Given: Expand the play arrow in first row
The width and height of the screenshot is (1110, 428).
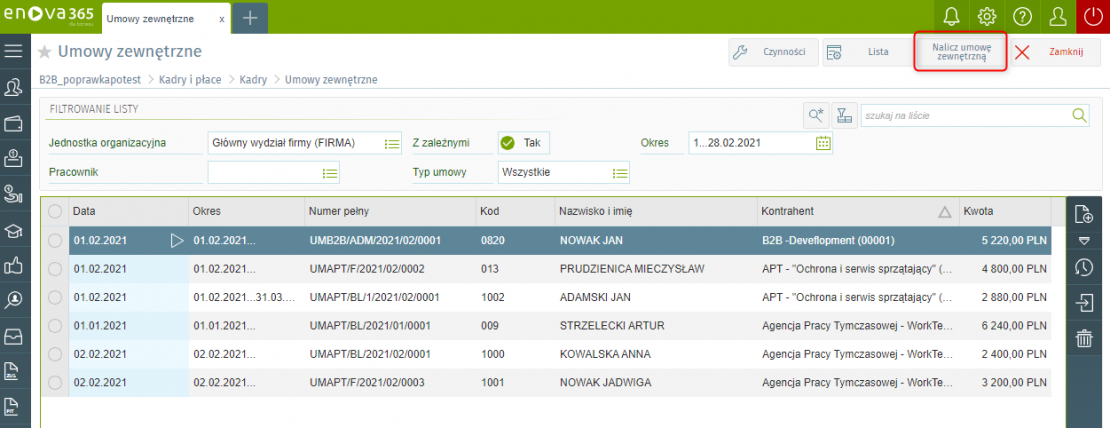Looking at the screenshot, I should (176, 241).
